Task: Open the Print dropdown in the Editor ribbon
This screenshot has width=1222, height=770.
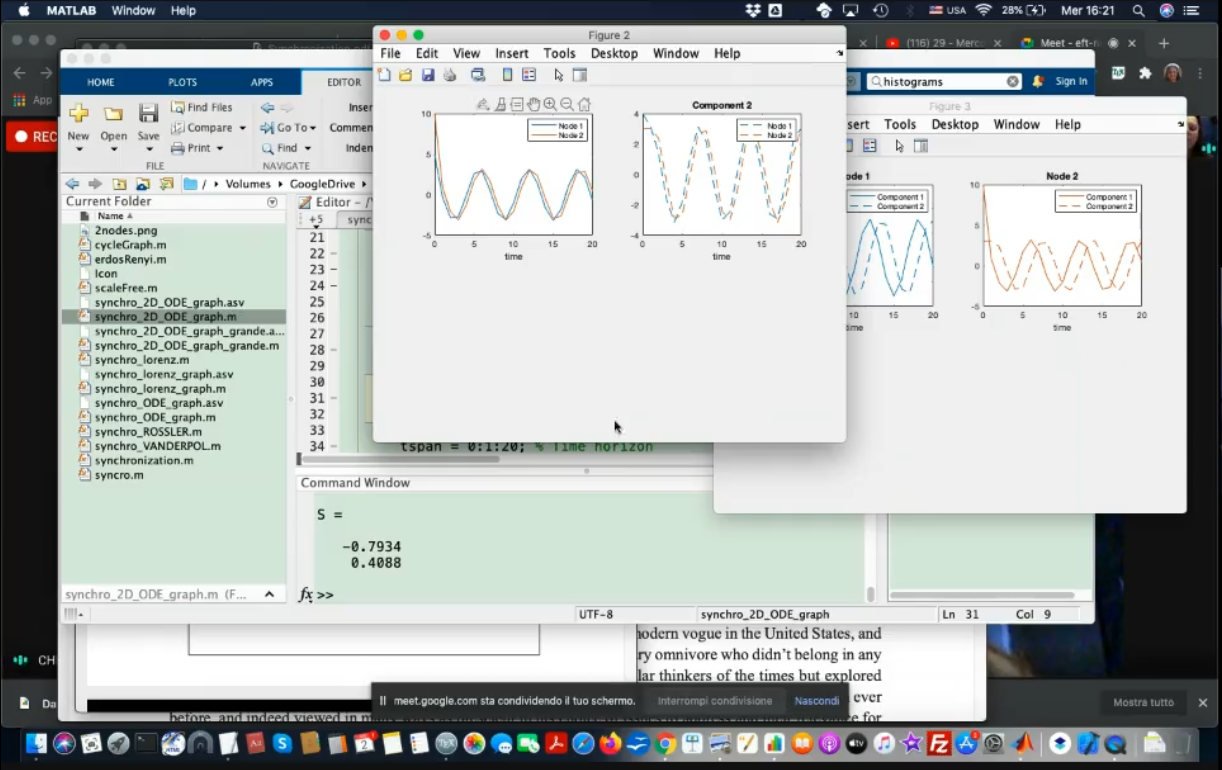Action: [219, 148]
